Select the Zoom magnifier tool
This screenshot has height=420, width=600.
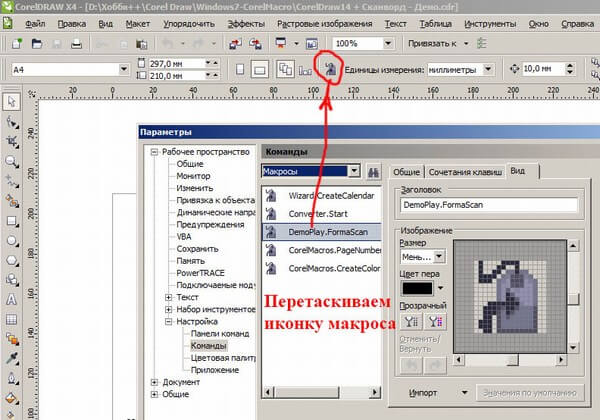(11, 161)
